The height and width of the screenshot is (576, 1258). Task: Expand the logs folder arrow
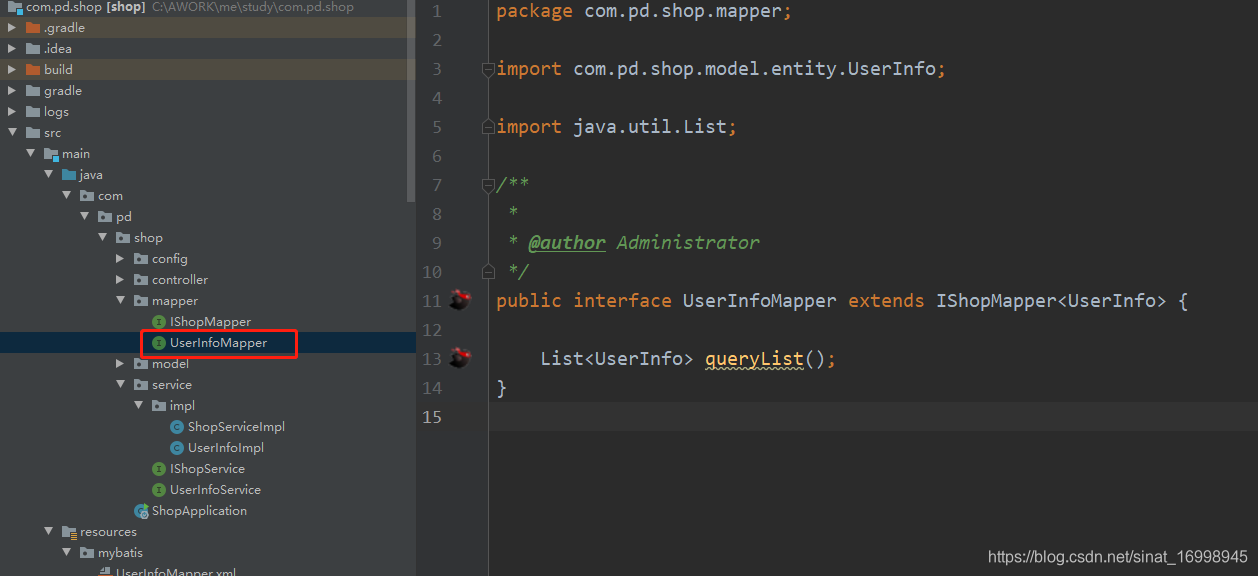pyautogui.click(x=12, y=111)
